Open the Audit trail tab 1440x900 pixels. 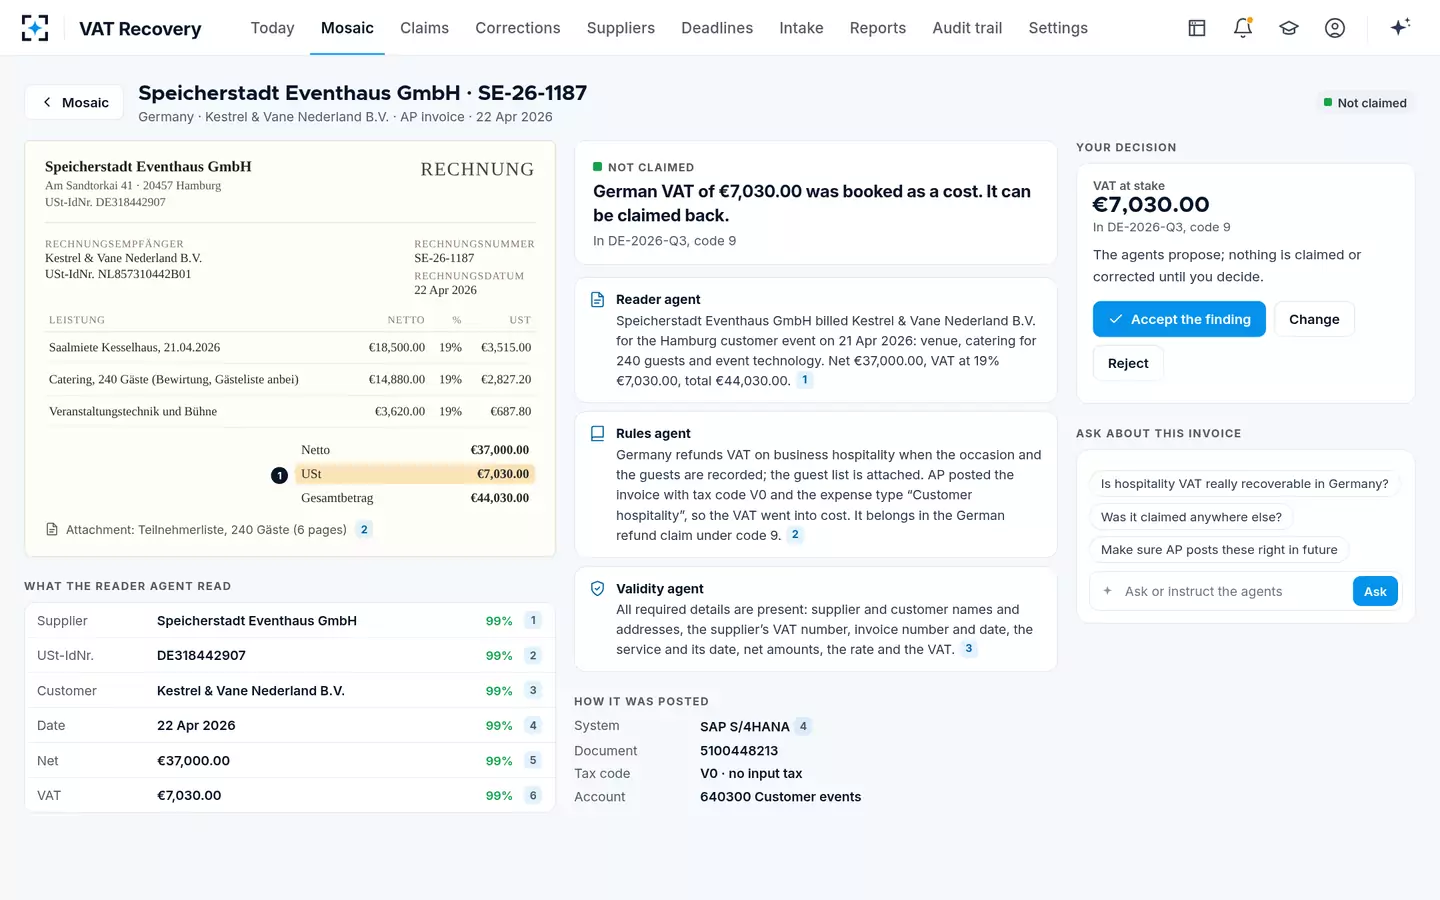[967, 28]
